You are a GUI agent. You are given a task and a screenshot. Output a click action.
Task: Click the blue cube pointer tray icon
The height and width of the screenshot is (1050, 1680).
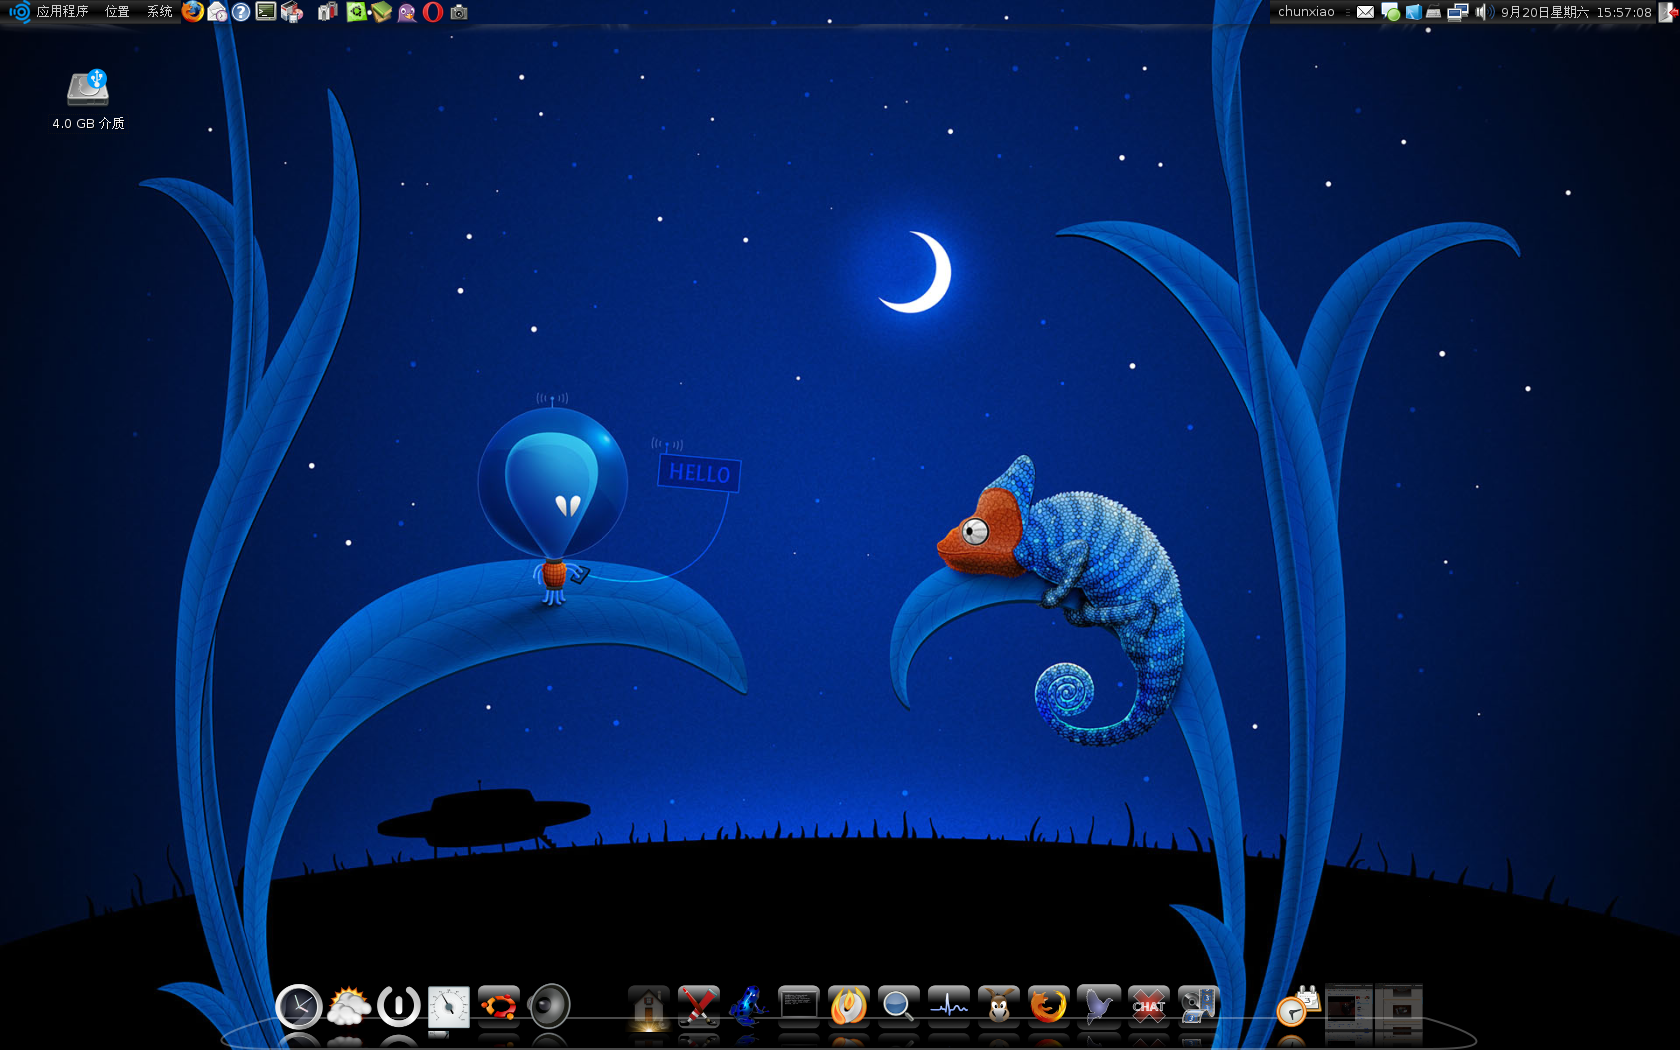pyautogui.click(x=1413, y=12)
